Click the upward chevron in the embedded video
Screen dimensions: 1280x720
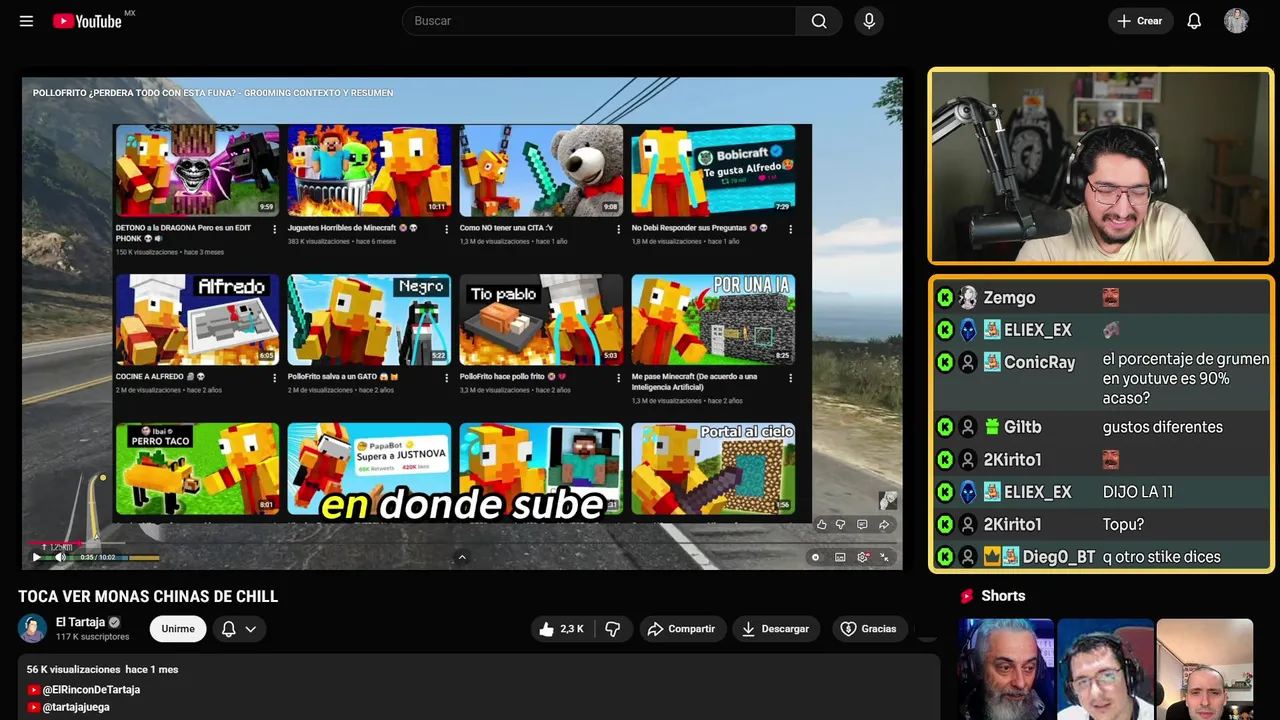coord(461,557)
